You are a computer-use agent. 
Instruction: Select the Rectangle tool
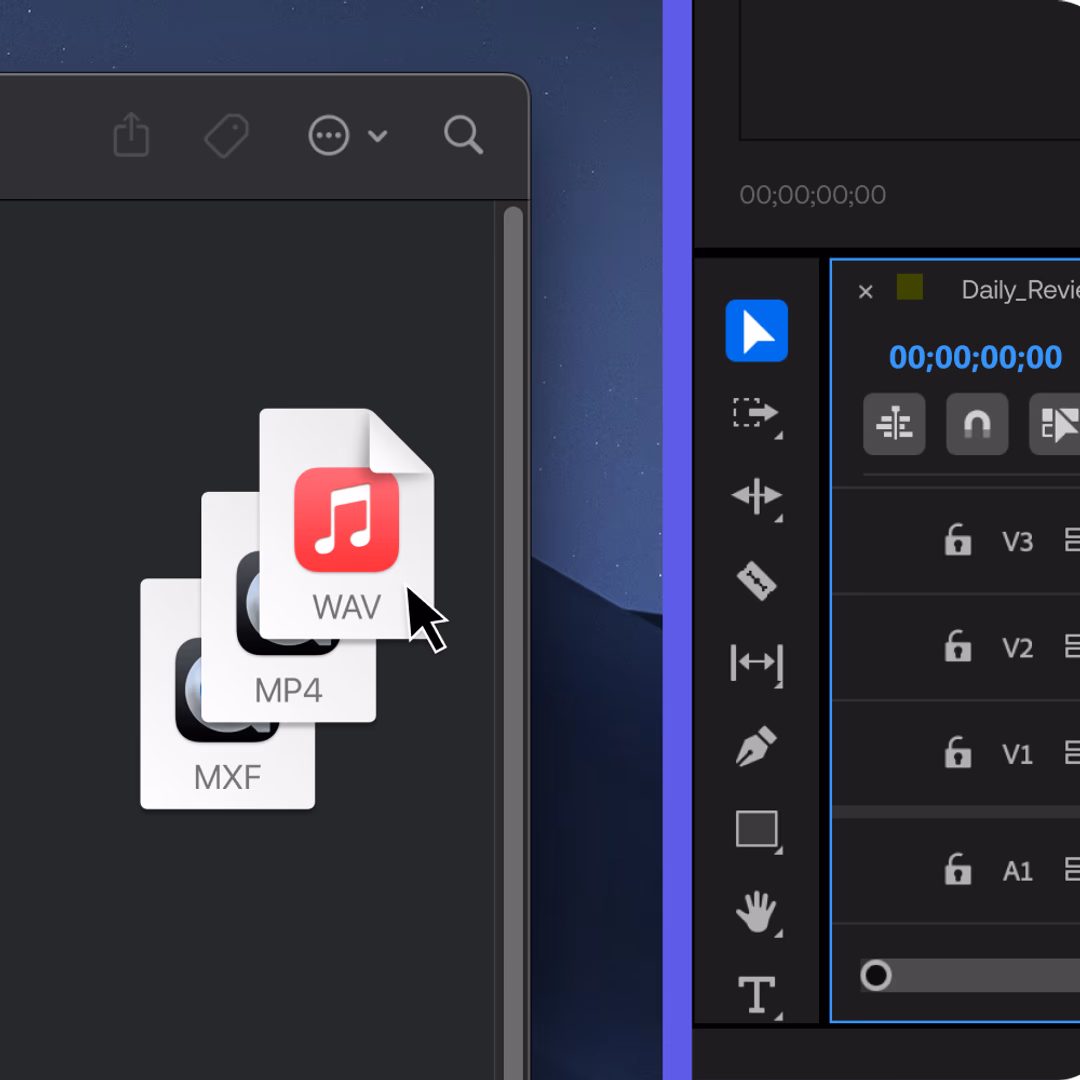tap(757, 829)
